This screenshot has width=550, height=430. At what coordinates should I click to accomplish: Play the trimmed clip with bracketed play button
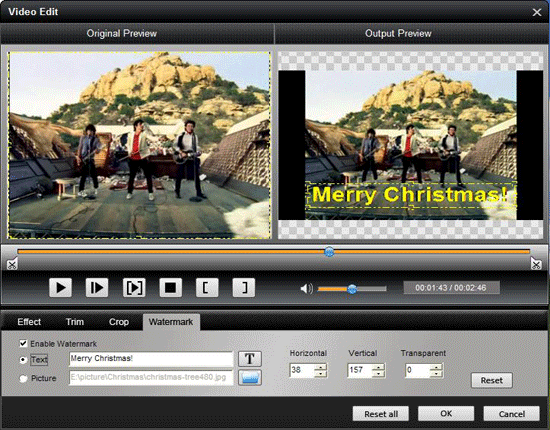(134, 288)
